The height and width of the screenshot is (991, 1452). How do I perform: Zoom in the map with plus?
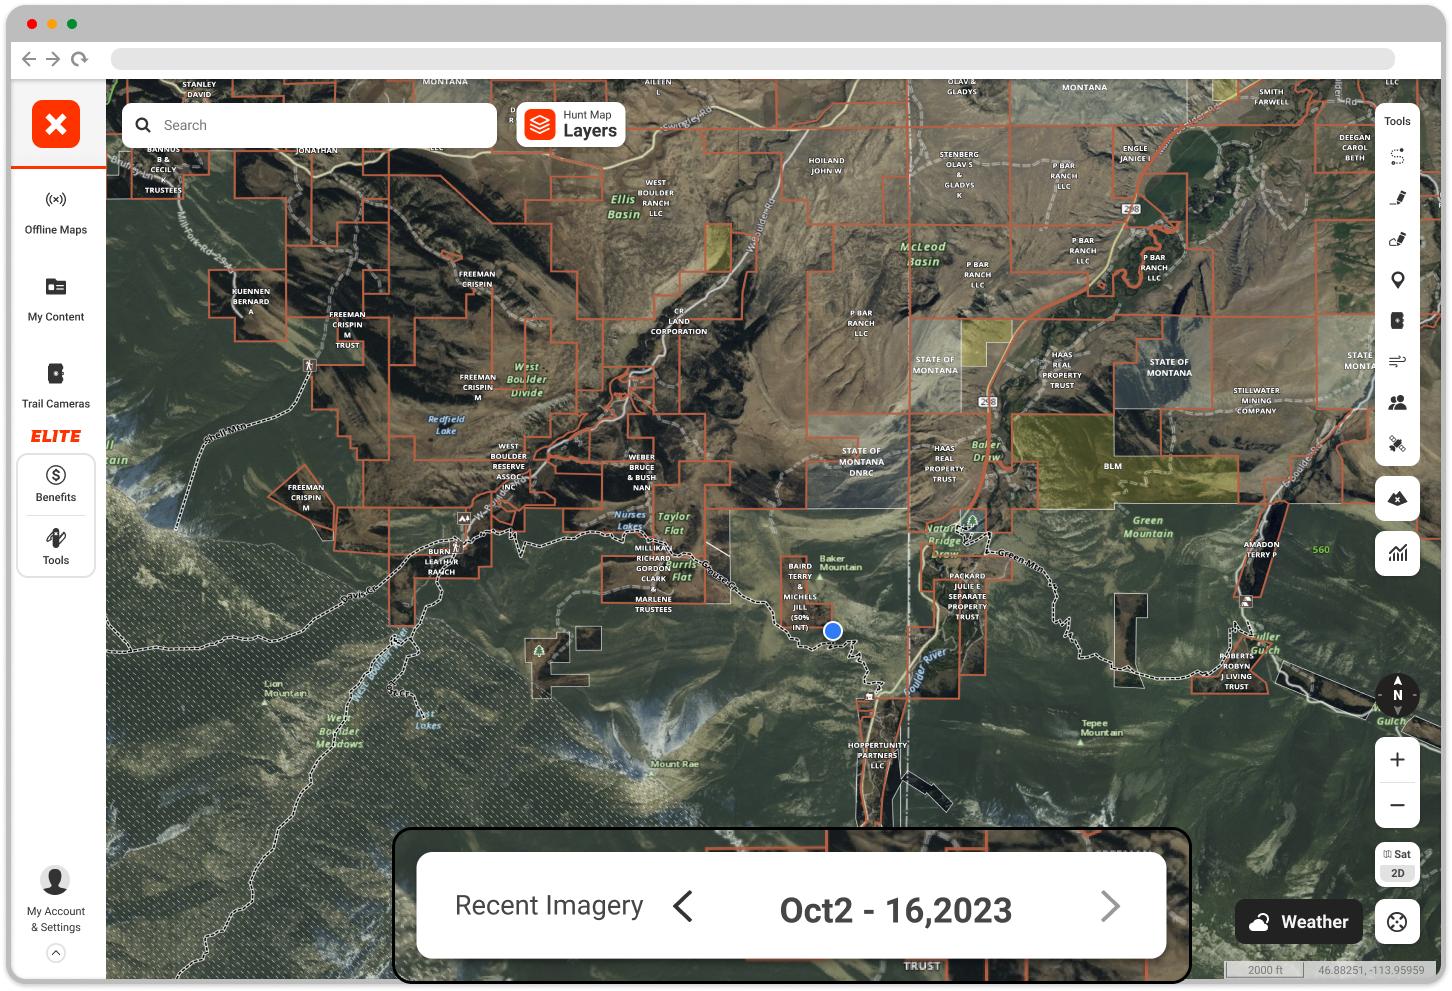(1397, 760)
